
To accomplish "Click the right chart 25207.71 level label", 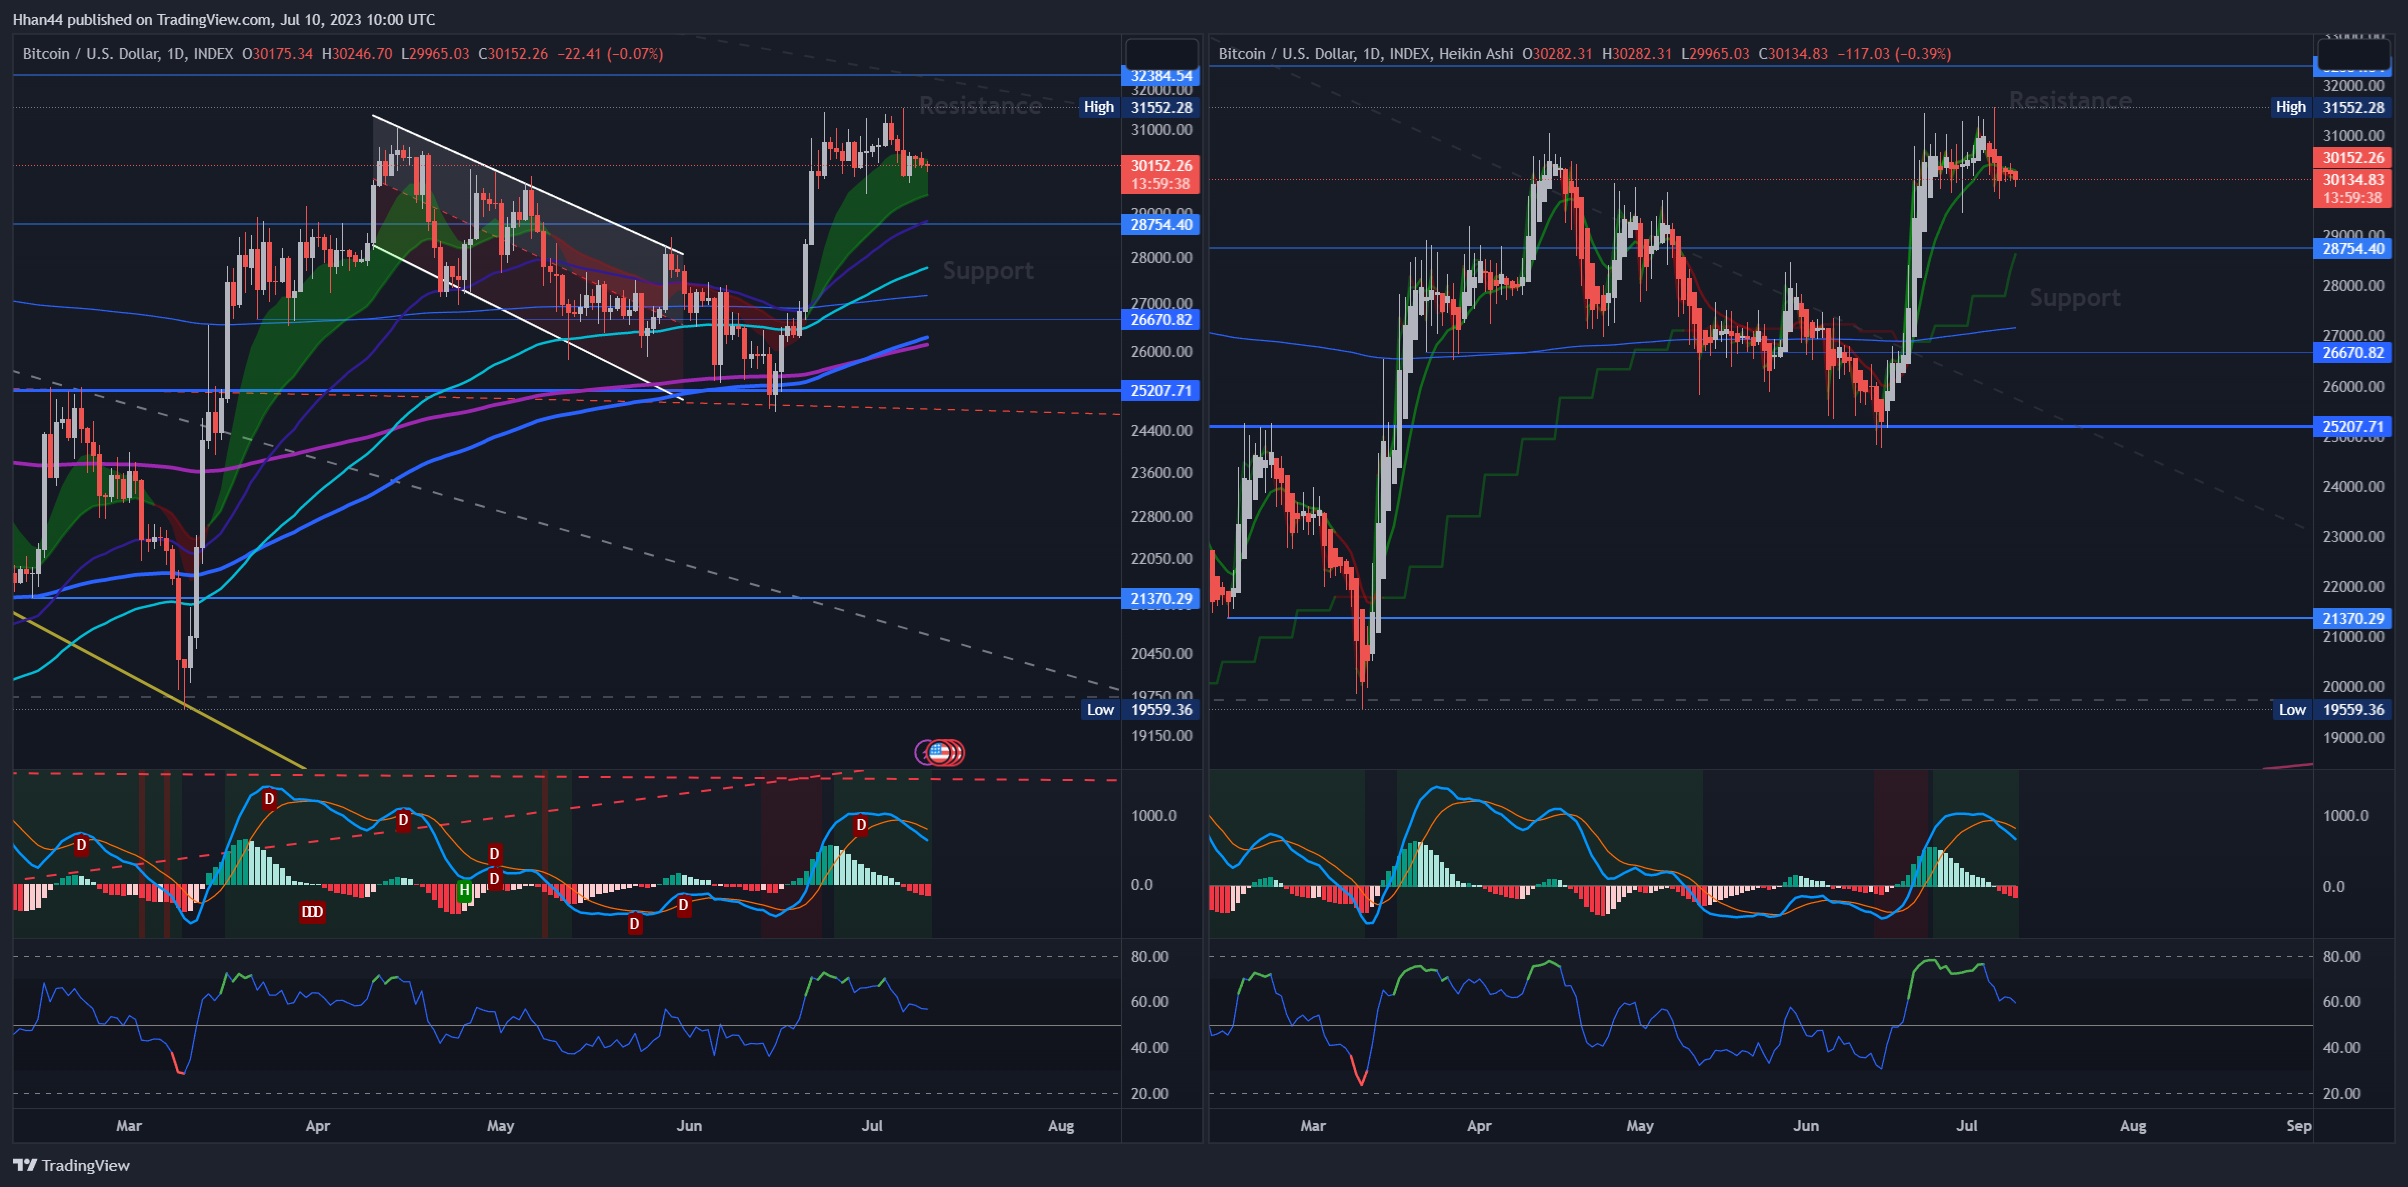I will [x=2354, y=427].
